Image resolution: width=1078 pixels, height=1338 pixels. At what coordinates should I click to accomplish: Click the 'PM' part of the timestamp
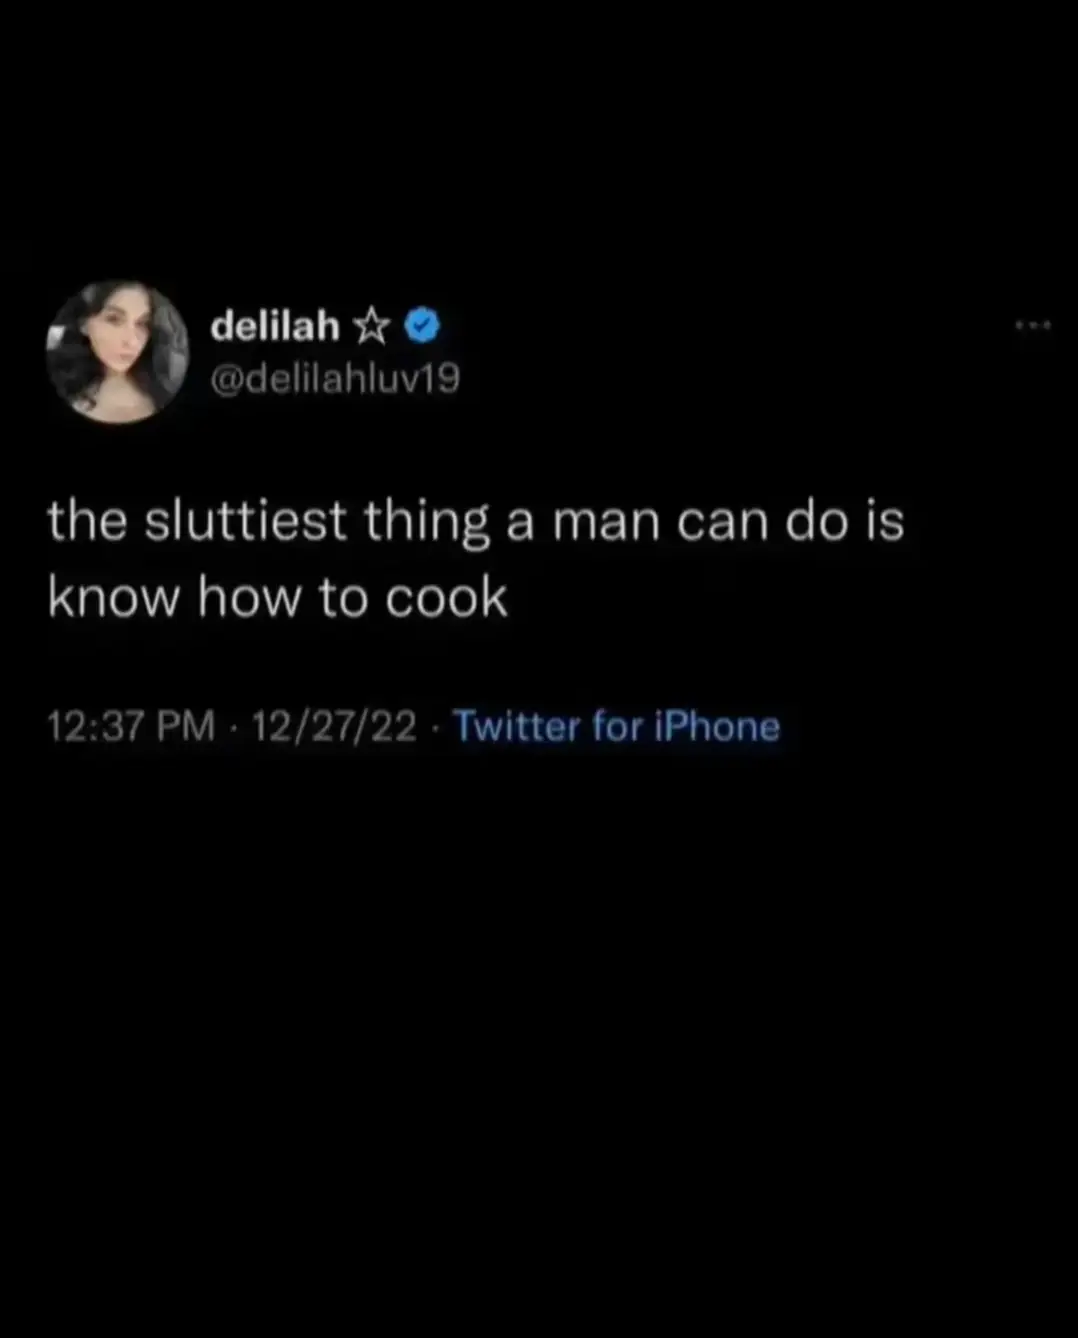pyautogui.click(x=186, y=726)
